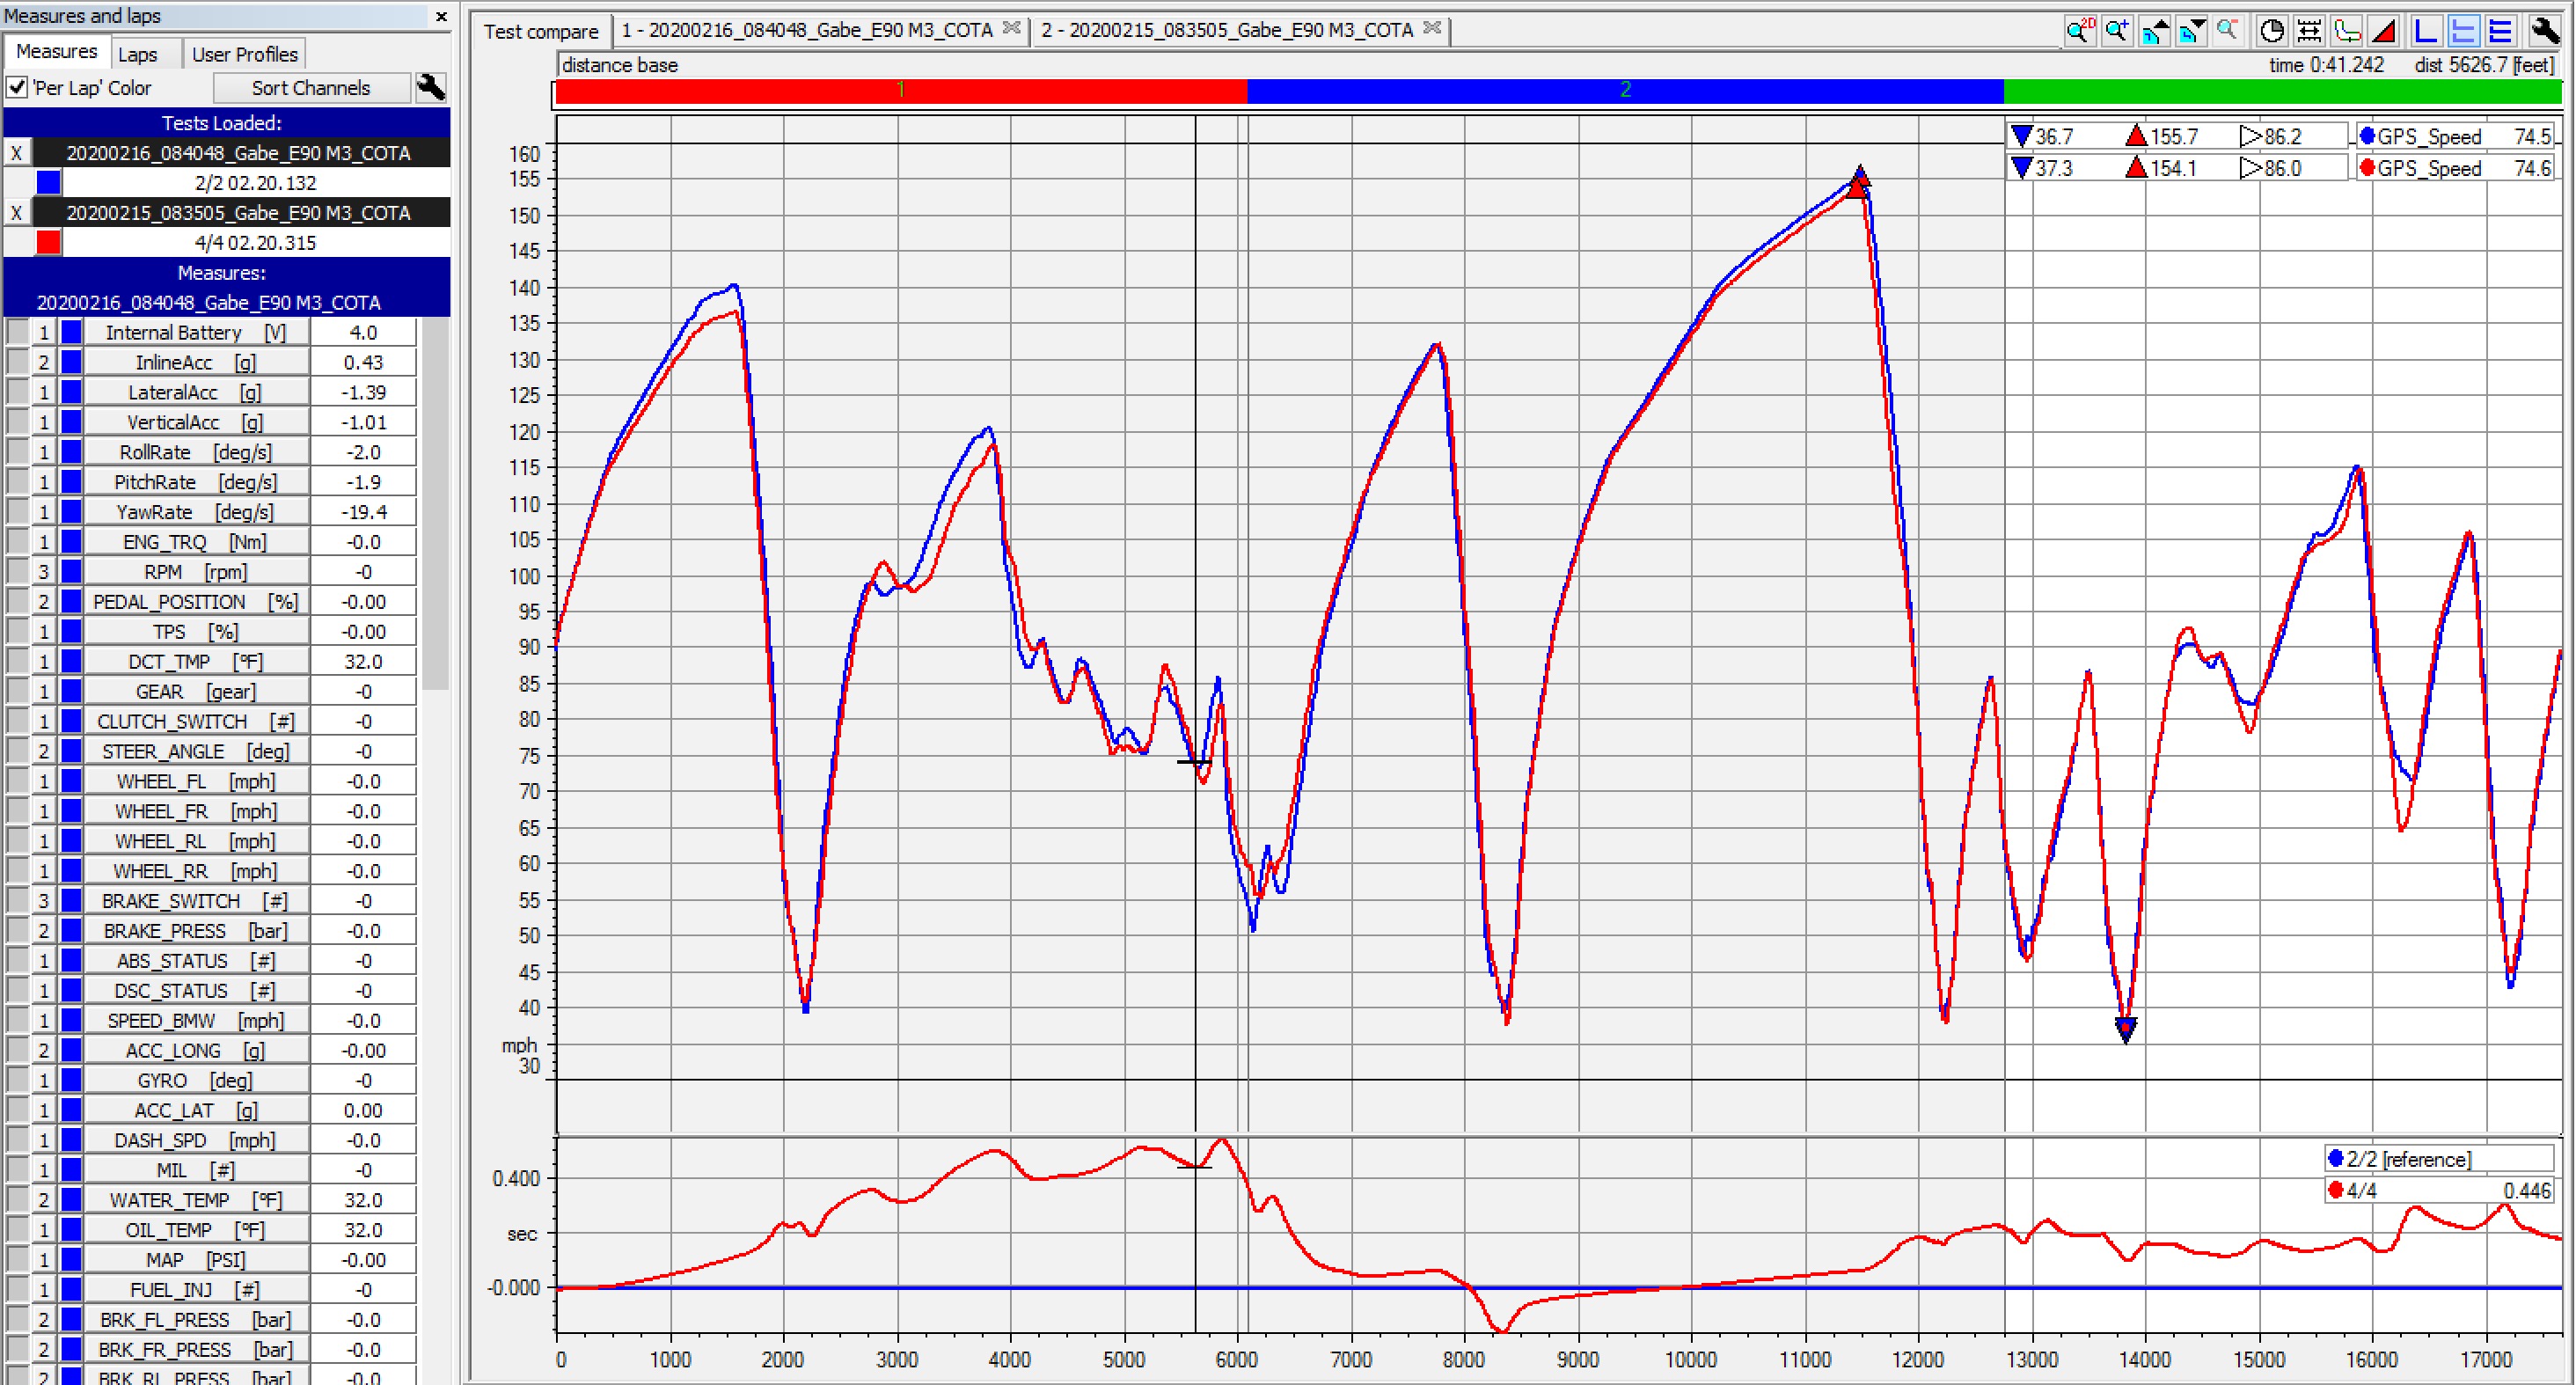Select lap row '4/4 02.20.315'
Image resolution: width=2576 pixels, height=1385 pixels.
tap(256, 243)
